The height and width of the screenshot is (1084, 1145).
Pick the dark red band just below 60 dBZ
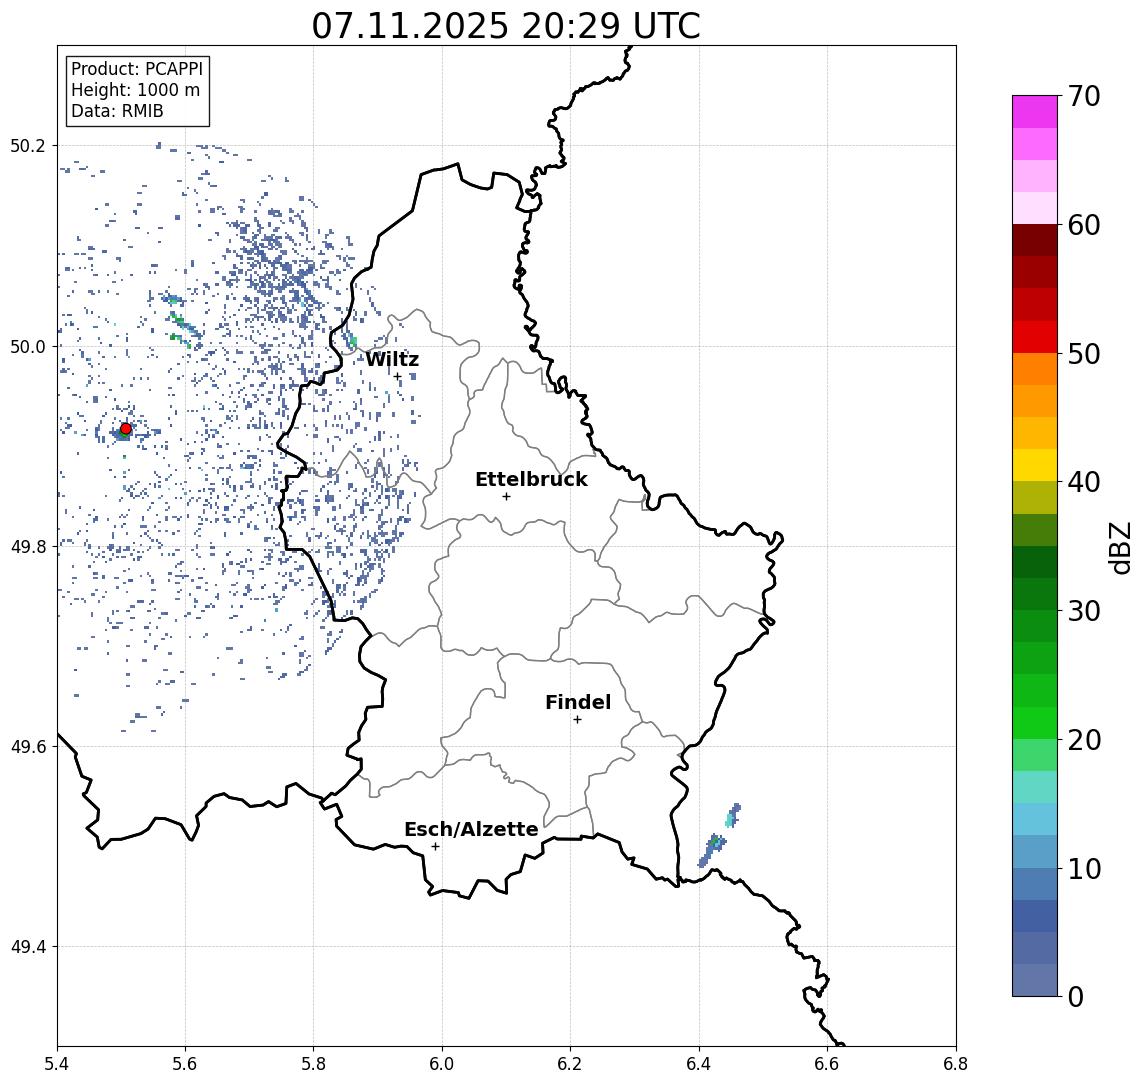(x=1035, y=240)
